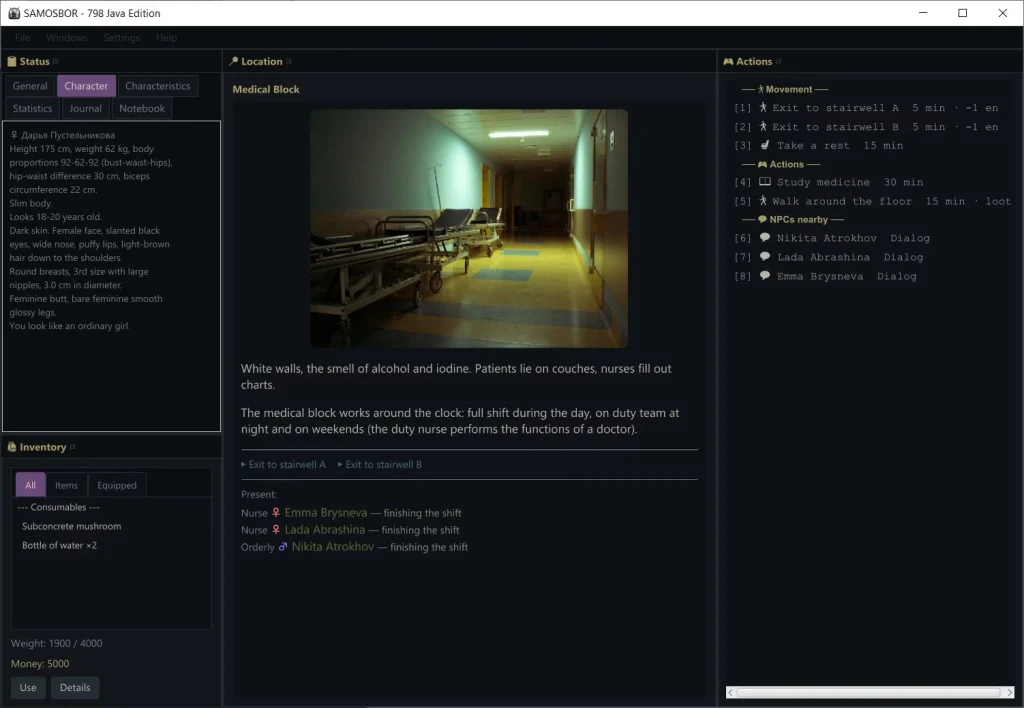Image resolution: width=1024 pixels, height=708 pixels.
Task: Click speech bubble icon for Emma Brysneva dialog
Action: coord(765,276)
